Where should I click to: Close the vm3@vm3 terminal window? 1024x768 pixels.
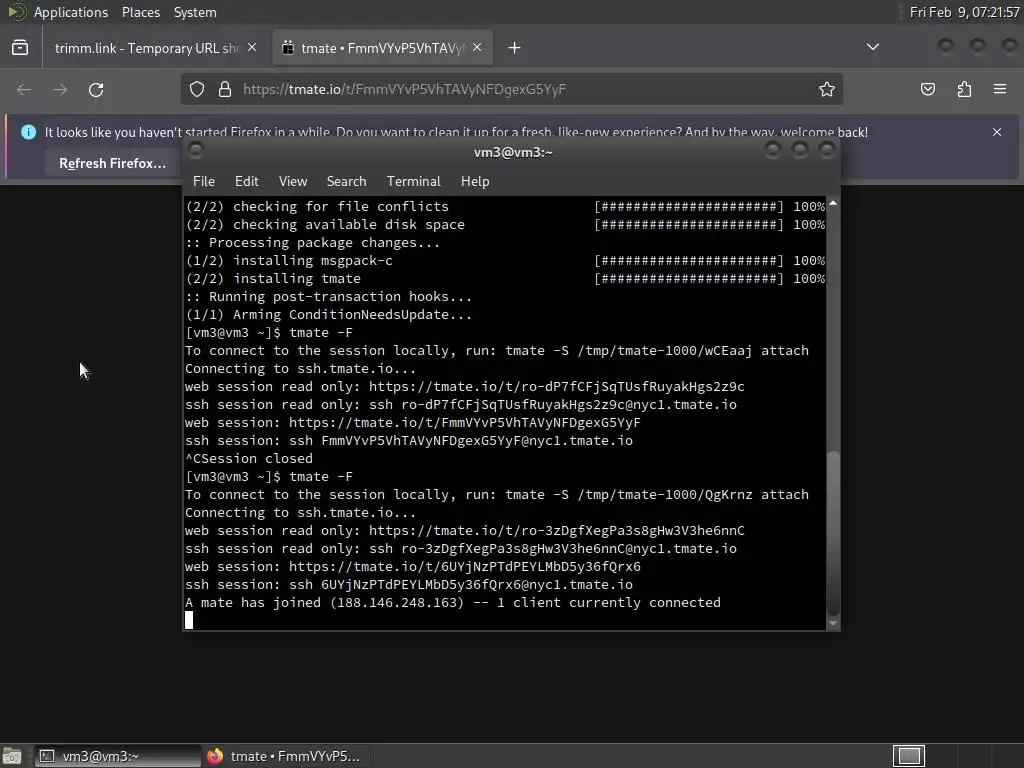[x=827, y=152]
